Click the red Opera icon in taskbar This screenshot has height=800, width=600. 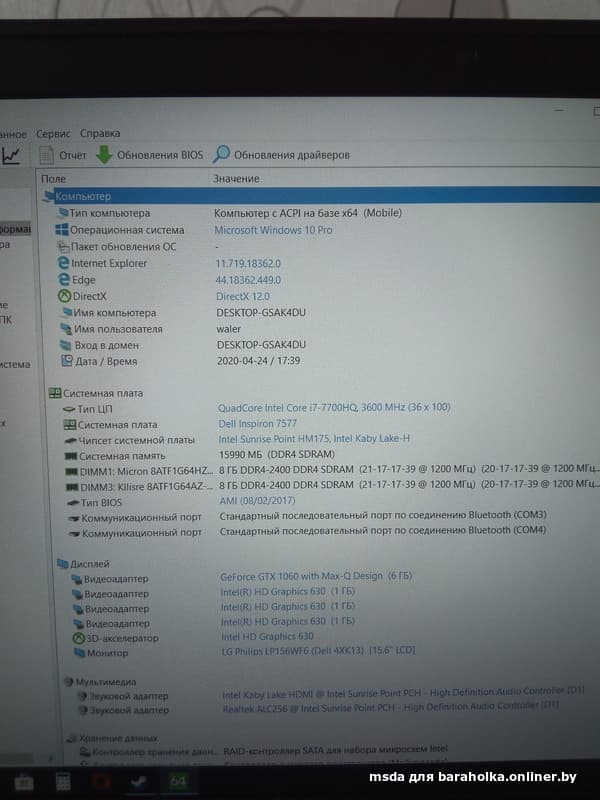[101, 782]
